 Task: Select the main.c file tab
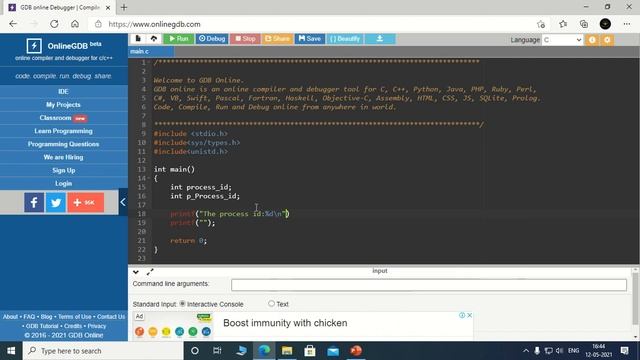[x=151, y=51]
